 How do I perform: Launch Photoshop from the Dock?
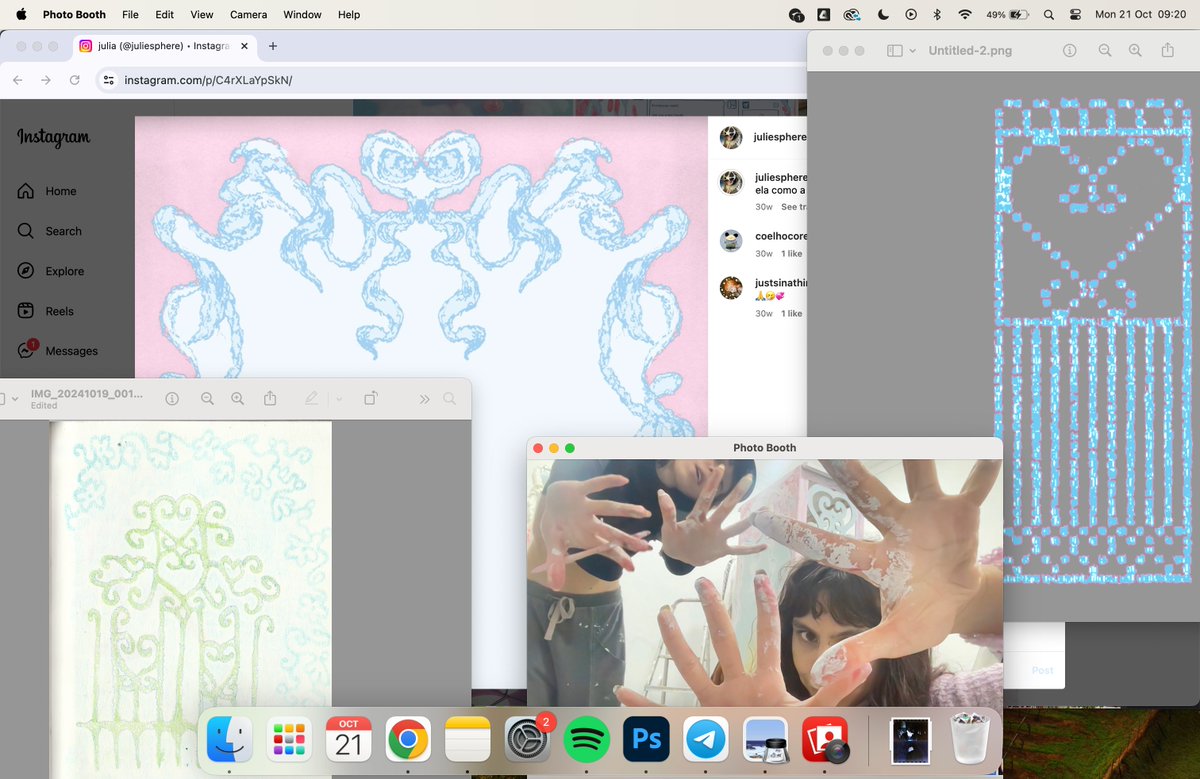[647, 740]
